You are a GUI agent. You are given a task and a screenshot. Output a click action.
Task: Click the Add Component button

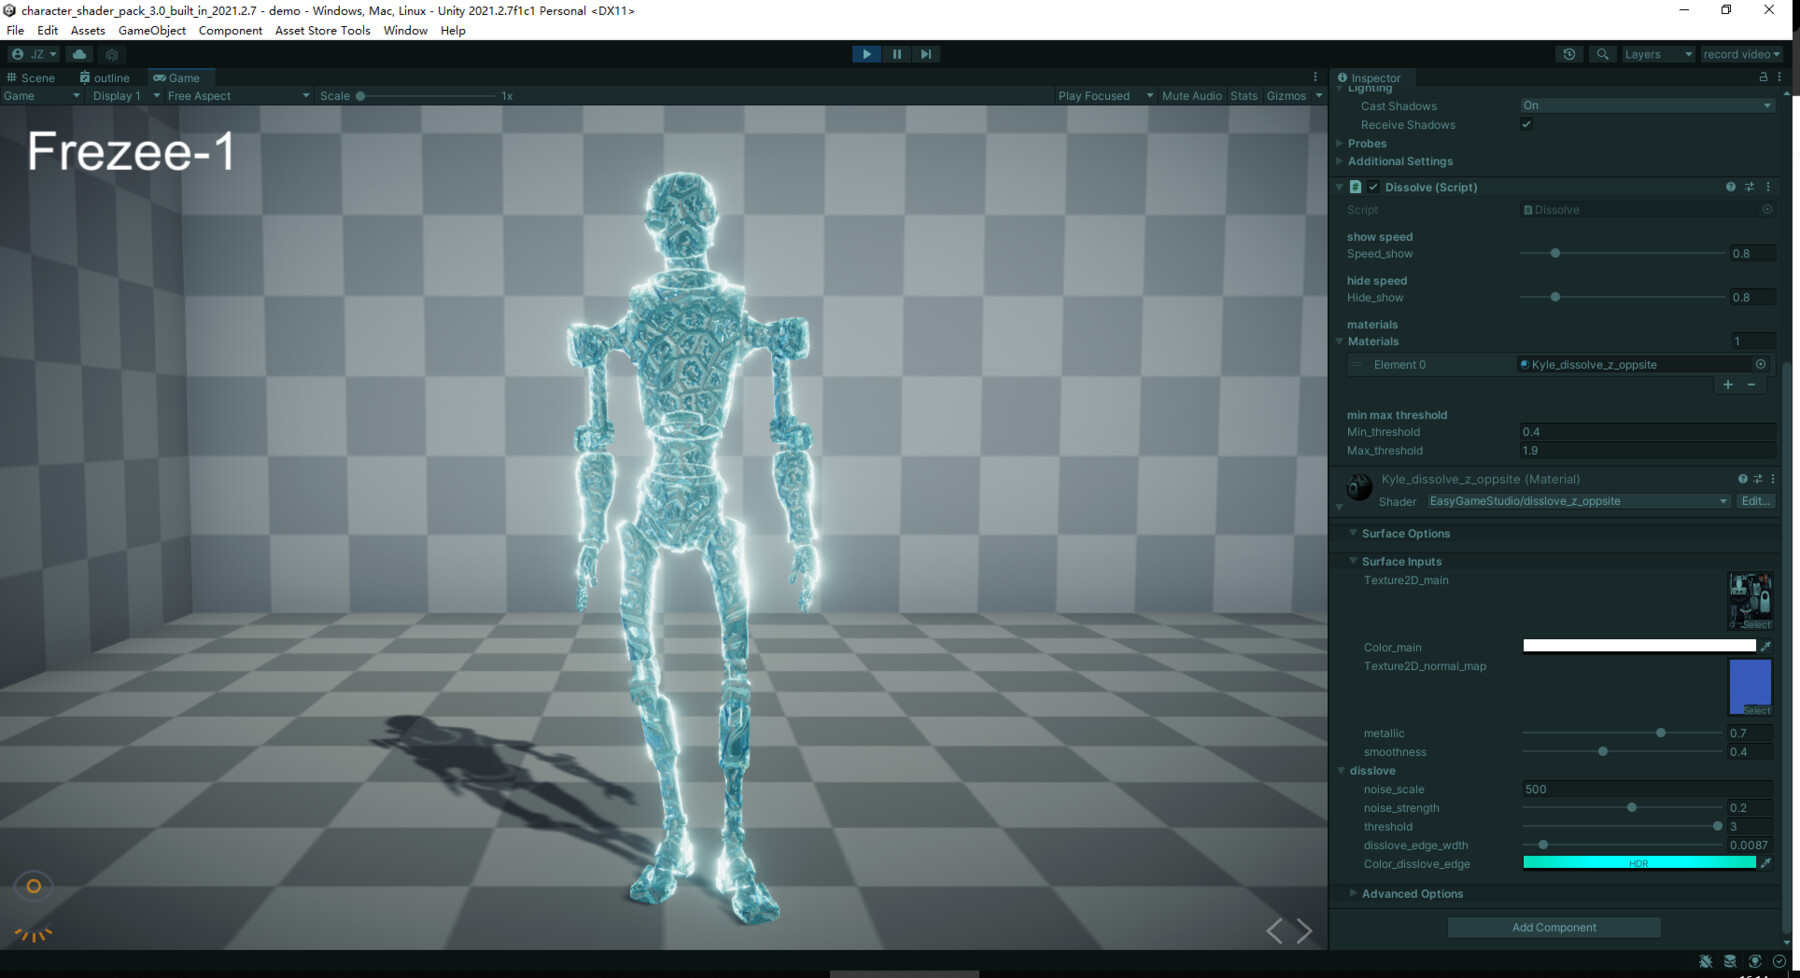coord(1553,927)
